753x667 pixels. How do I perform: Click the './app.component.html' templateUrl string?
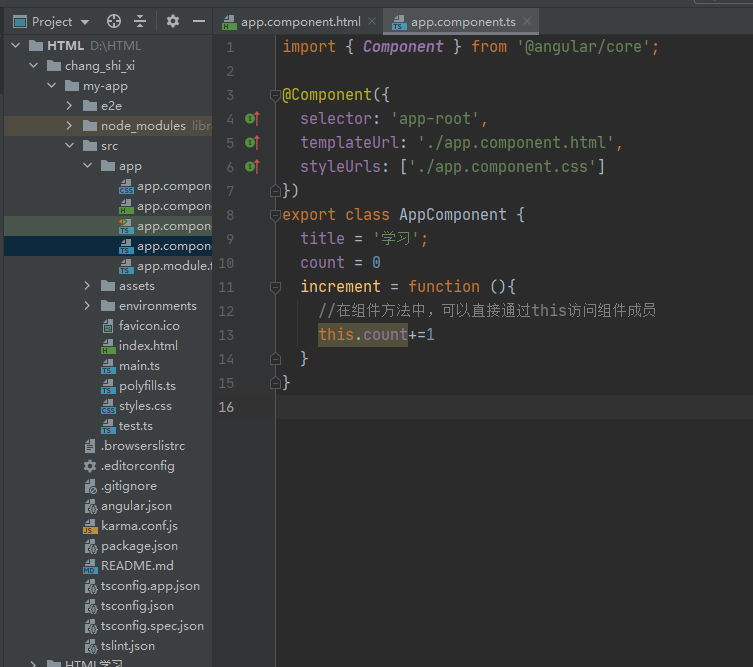click(x=516, y=143)
